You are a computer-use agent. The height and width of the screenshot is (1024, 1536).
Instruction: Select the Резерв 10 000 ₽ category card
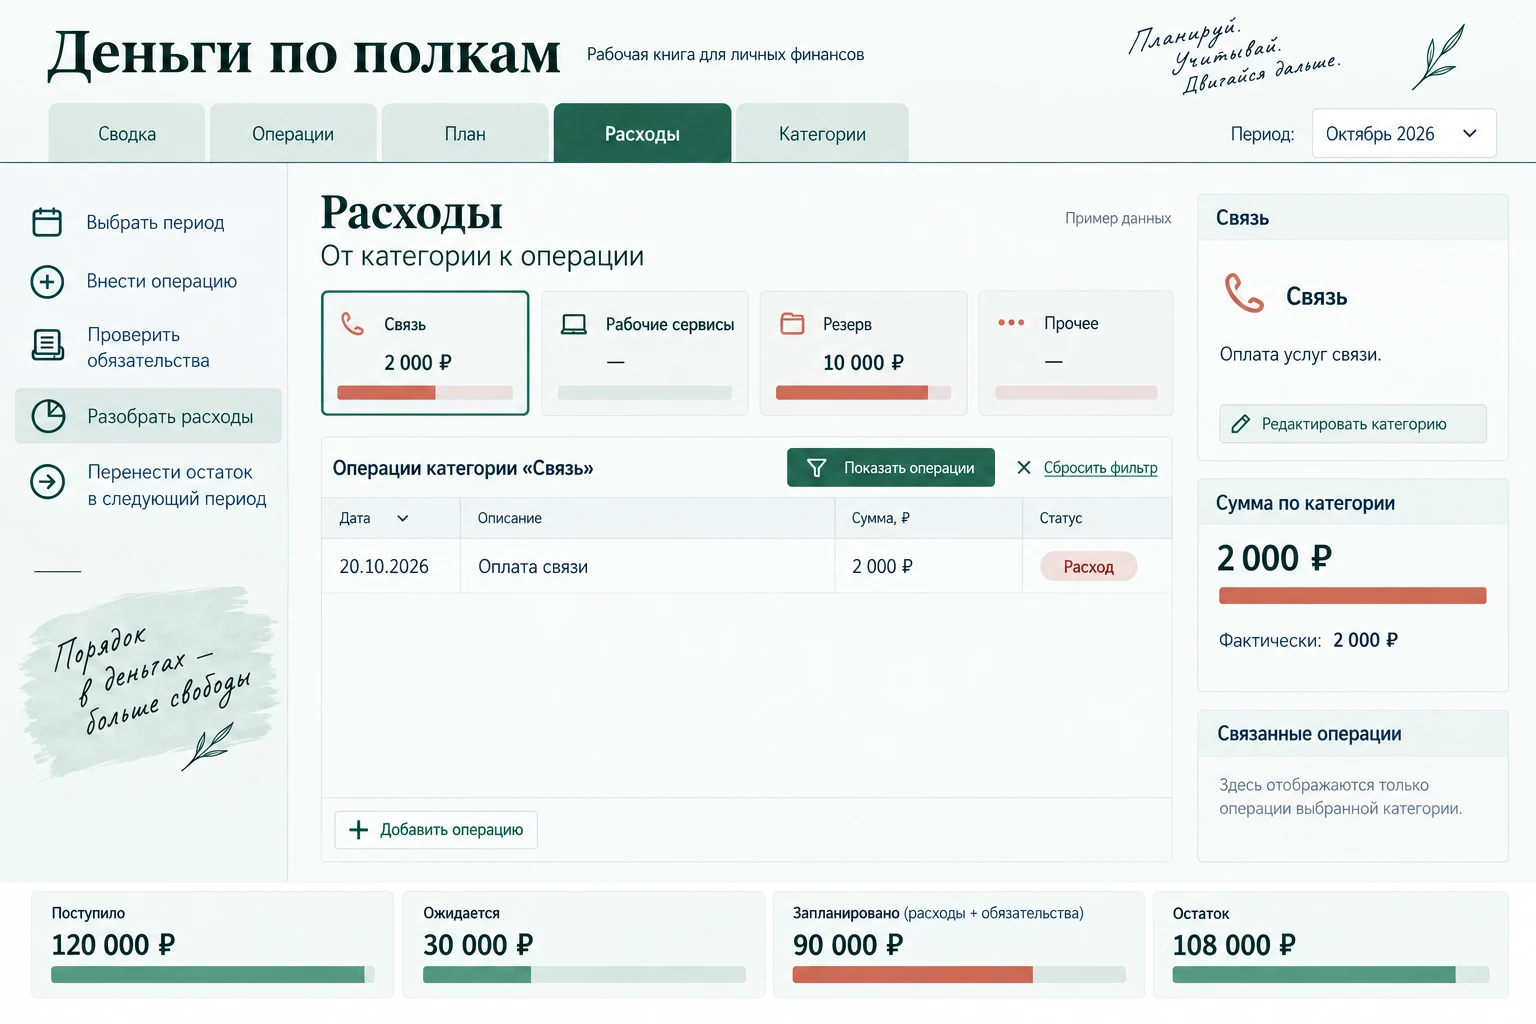[863, 353]
